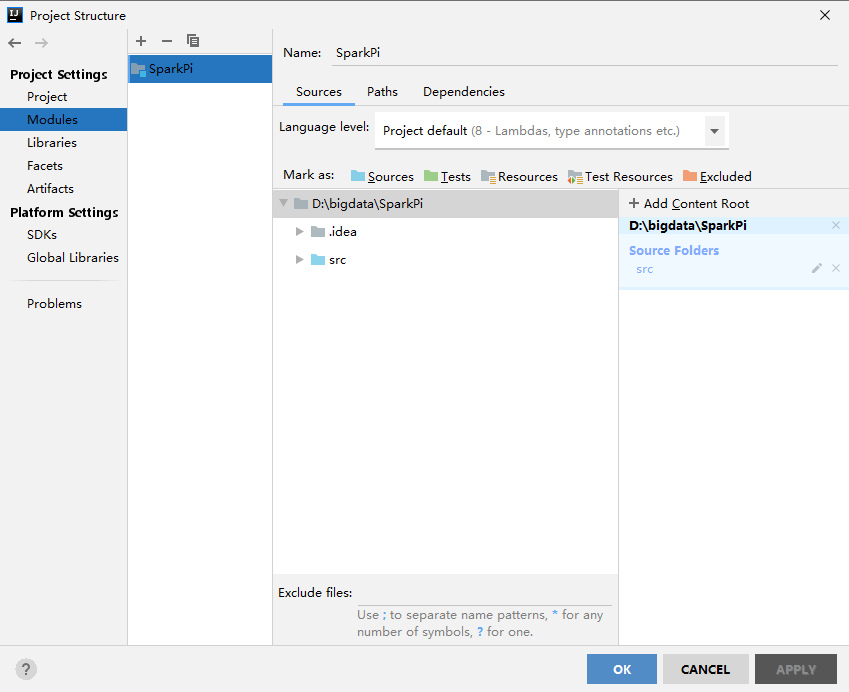The image size is (849, 692).
Task: Click CANCEL button
Action: (706, 669)
